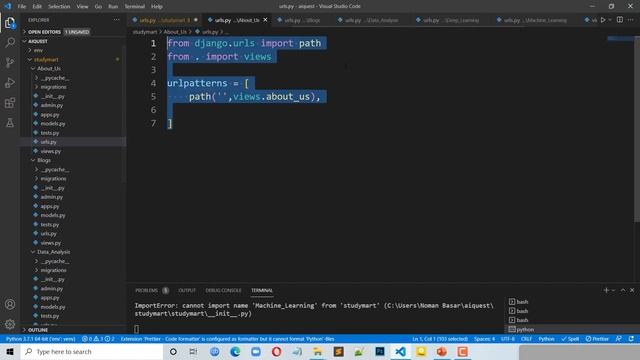
Task: Open the Source Control view icon
Action: tap(10, 62)
